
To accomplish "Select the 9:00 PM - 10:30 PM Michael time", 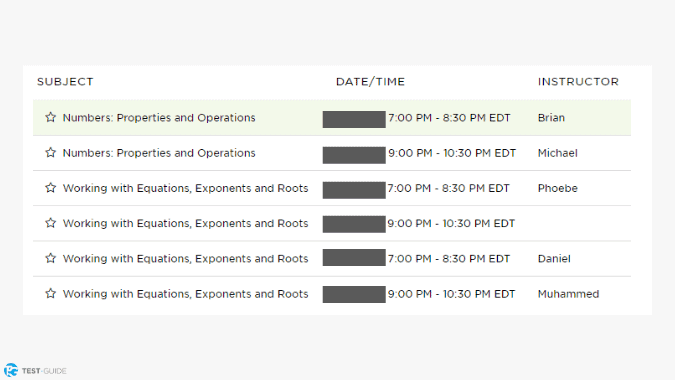I will (x=452, y=153).
